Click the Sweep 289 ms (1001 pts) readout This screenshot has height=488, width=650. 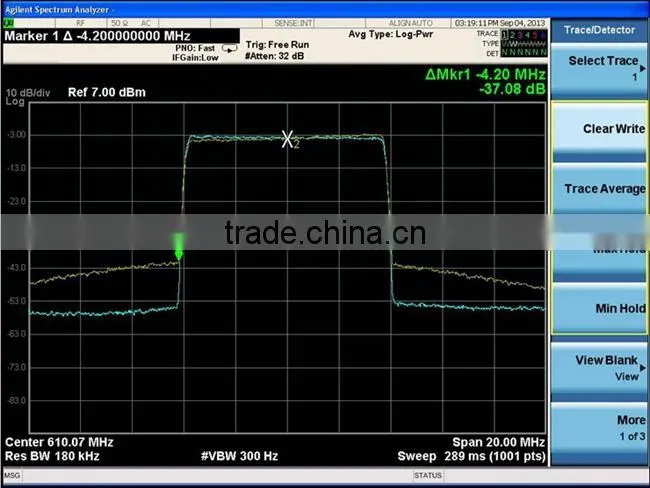[x=471, y=456]
